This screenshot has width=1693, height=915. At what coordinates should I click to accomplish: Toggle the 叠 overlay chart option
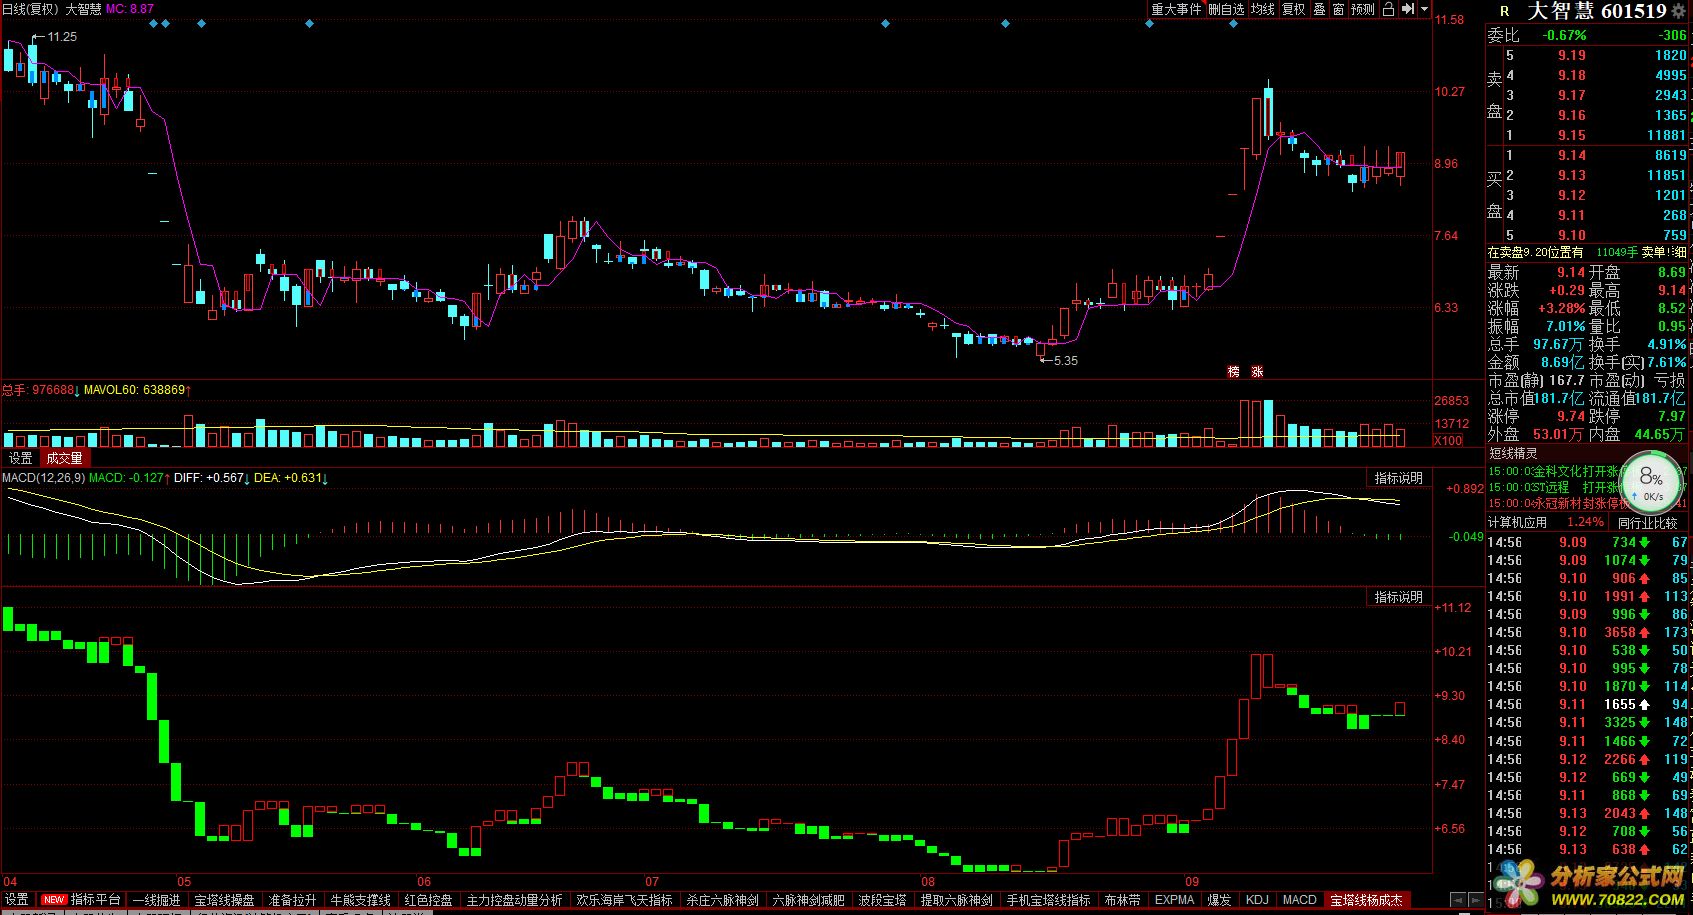click(x=1319, y=9)
